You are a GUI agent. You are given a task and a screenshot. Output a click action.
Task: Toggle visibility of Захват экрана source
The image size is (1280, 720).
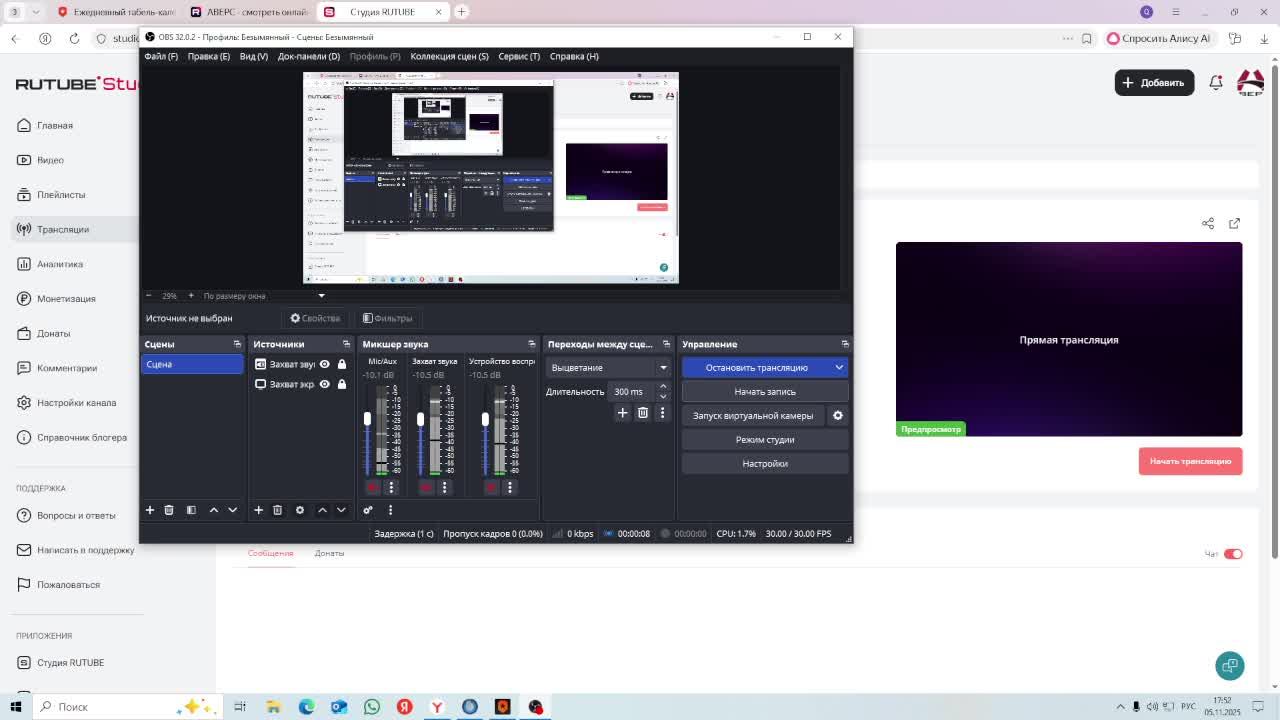(324, 384)
